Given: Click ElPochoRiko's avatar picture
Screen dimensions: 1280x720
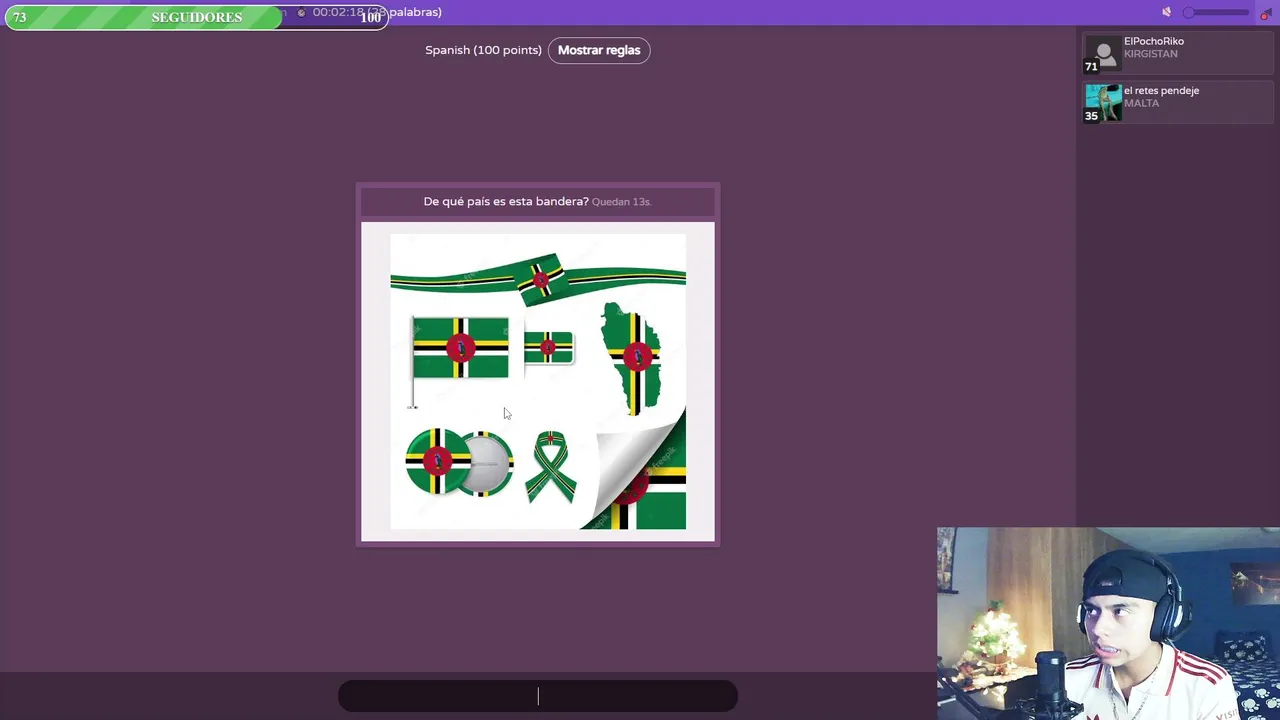Looking at the screenshot, I should point(1104,54).
